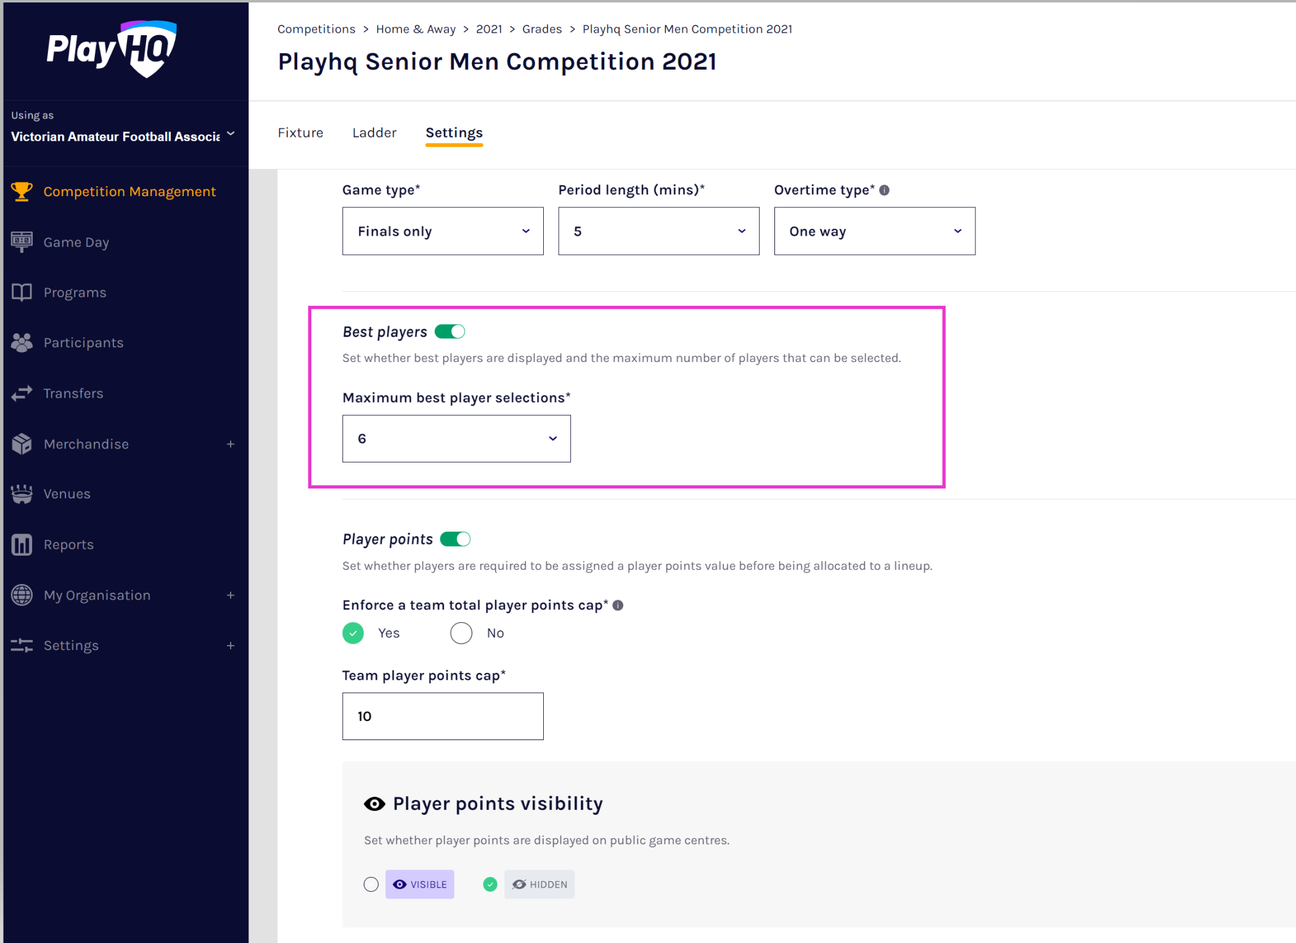Click the Home & Away breadcrumb
The width and height of the screenshot is (1296, 943).
pyautogui.click(x=416, y=29)
